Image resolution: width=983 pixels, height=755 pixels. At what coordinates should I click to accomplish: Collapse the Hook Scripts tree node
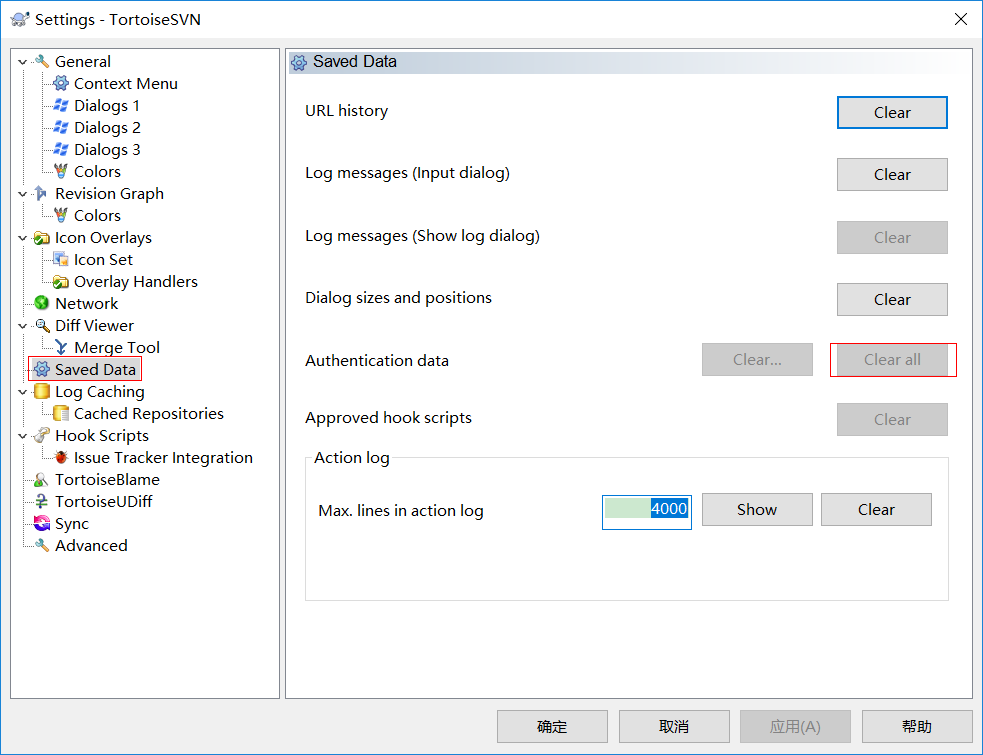point(23,436)
